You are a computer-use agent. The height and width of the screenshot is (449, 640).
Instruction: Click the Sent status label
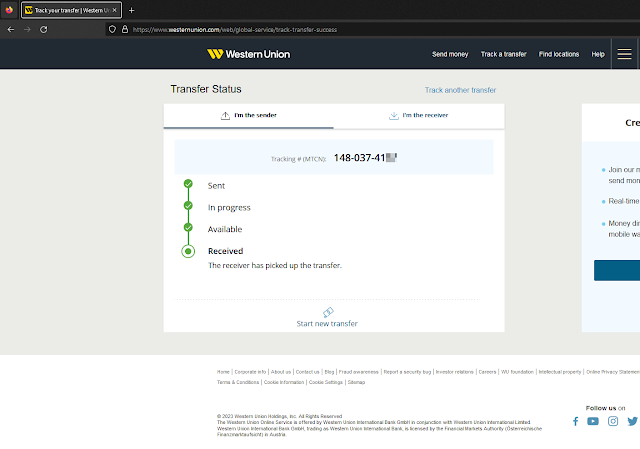click(216, 186)
